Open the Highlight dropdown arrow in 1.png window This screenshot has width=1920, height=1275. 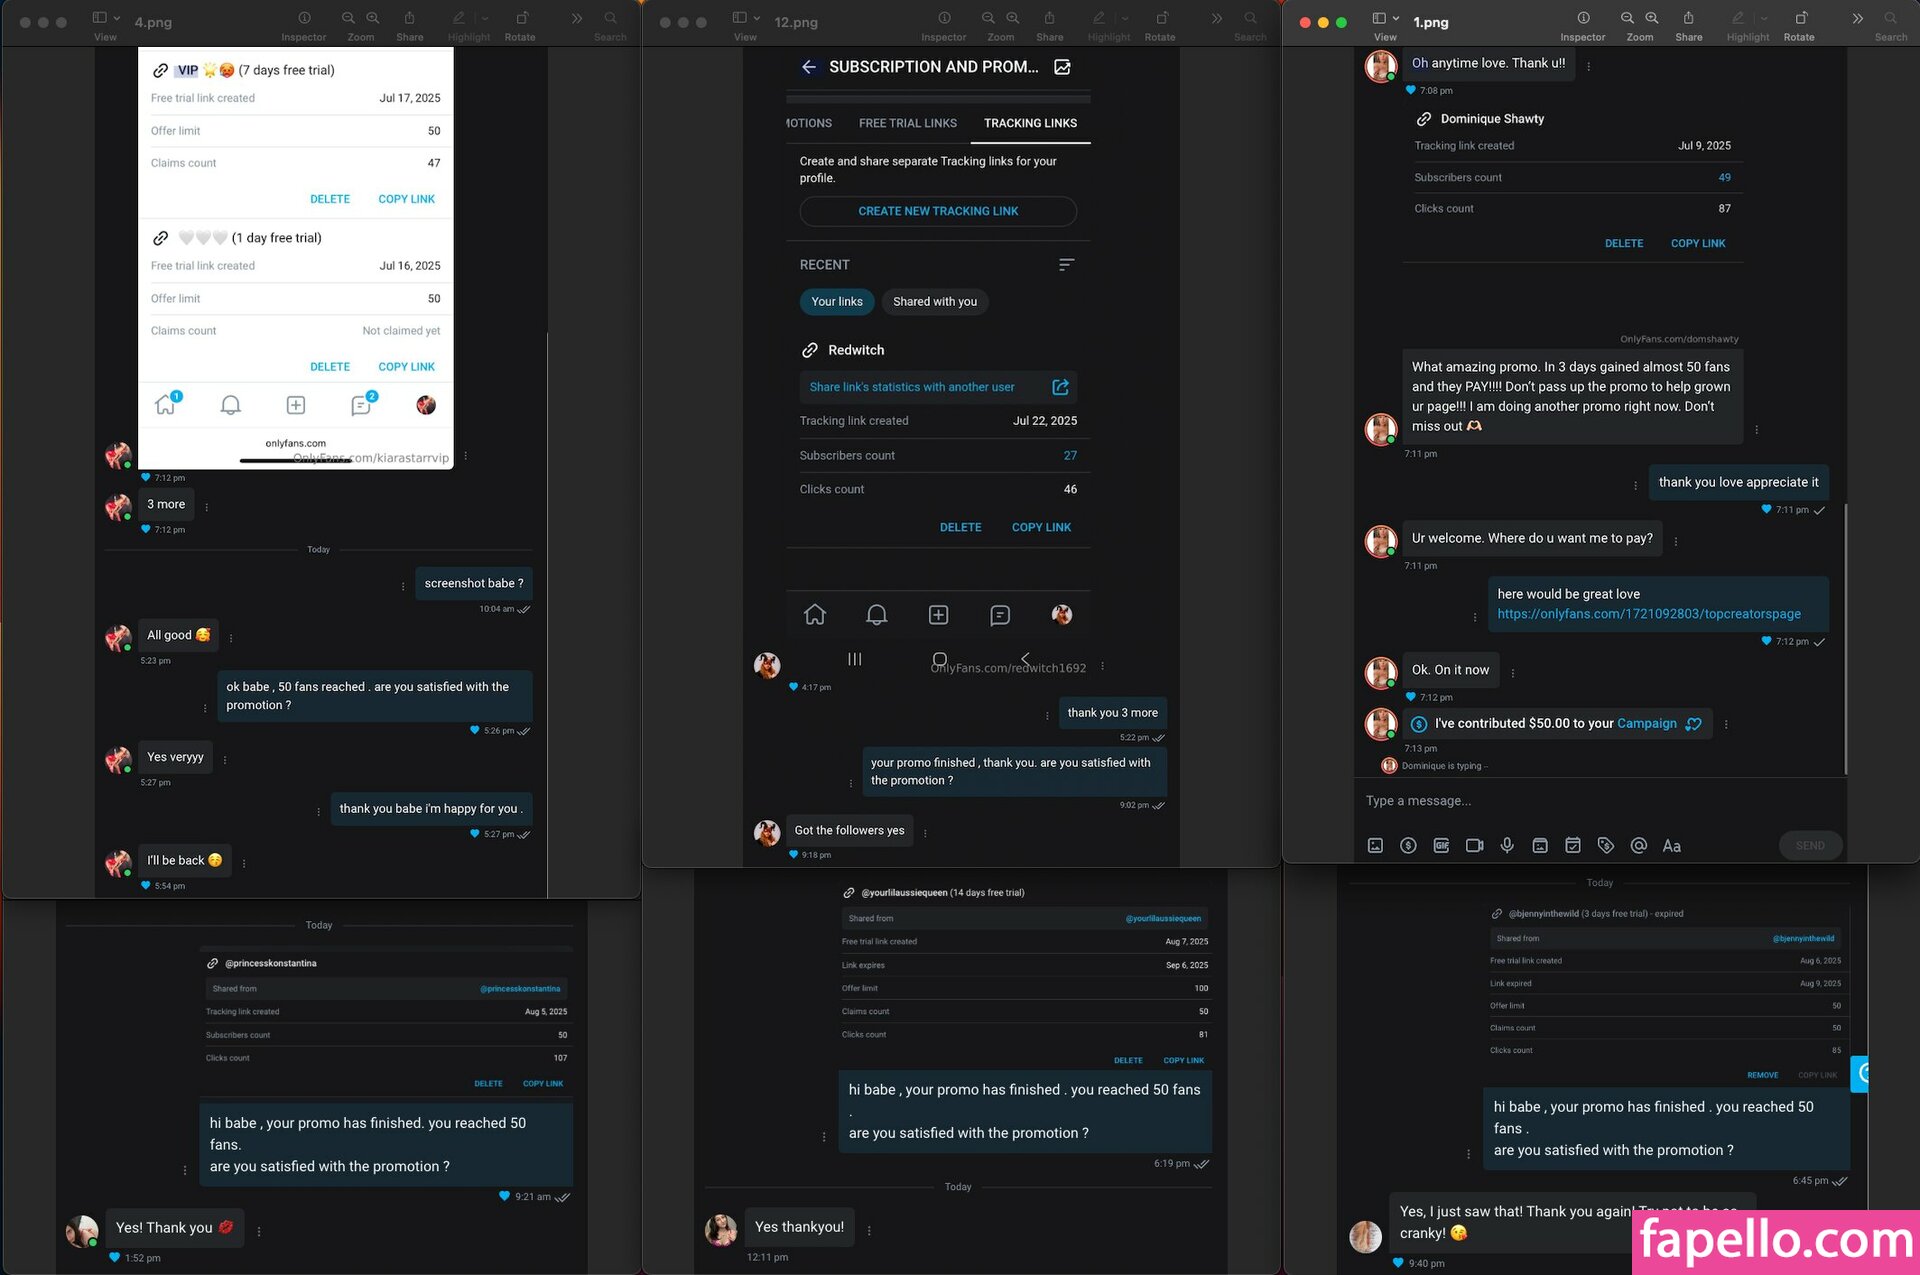[x=1765, y=19]
